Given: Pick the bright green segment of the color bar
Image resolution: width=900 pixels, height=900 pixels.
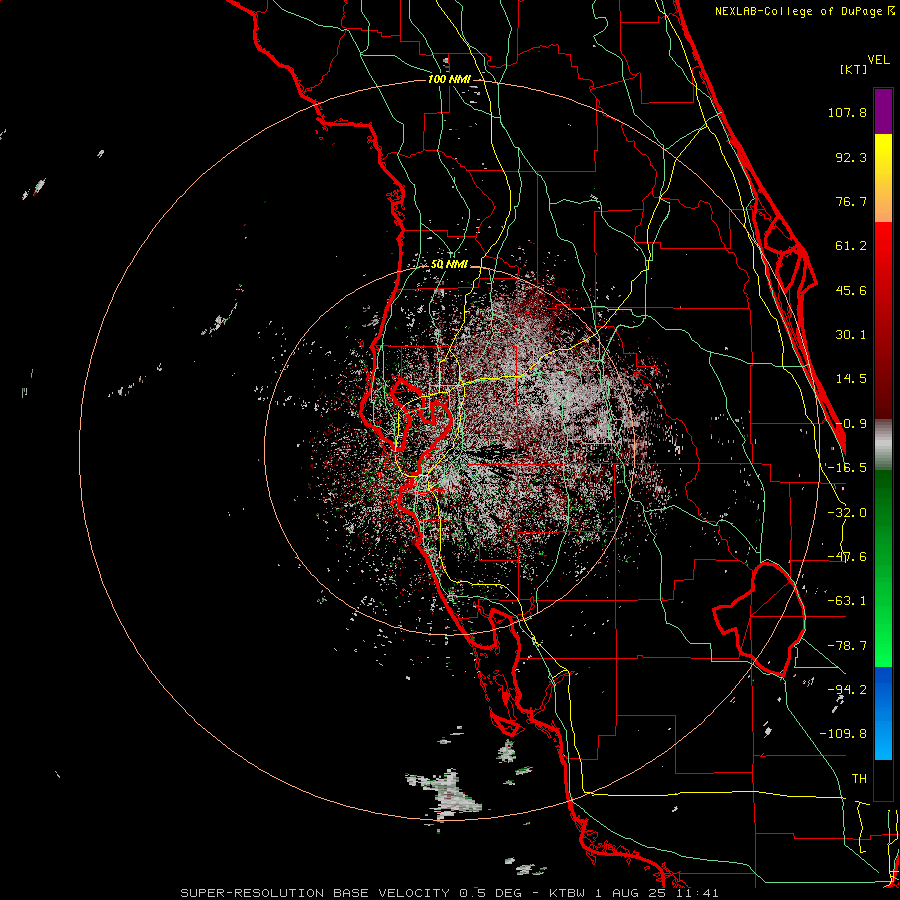Looking at the screenshot, I should tap(883, 568).
